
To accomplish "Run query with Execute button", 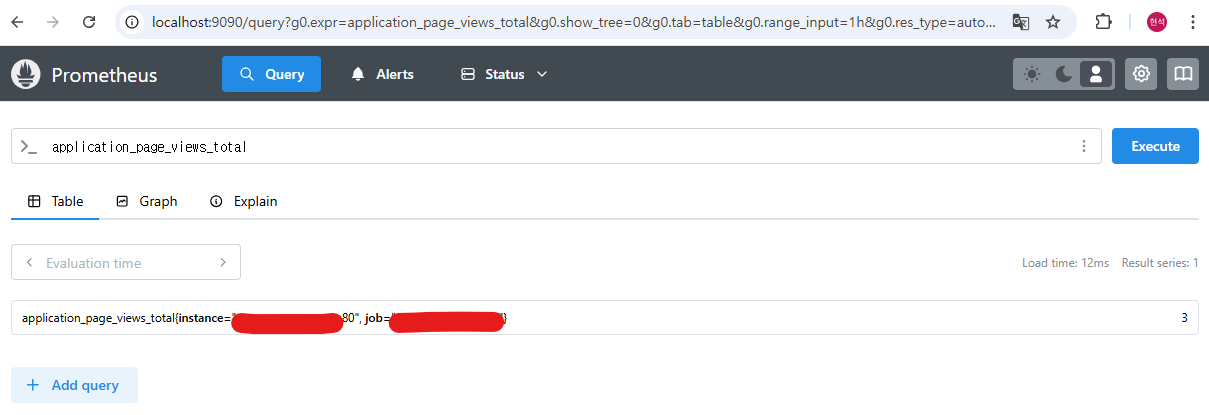I will tap(1155, 146).
